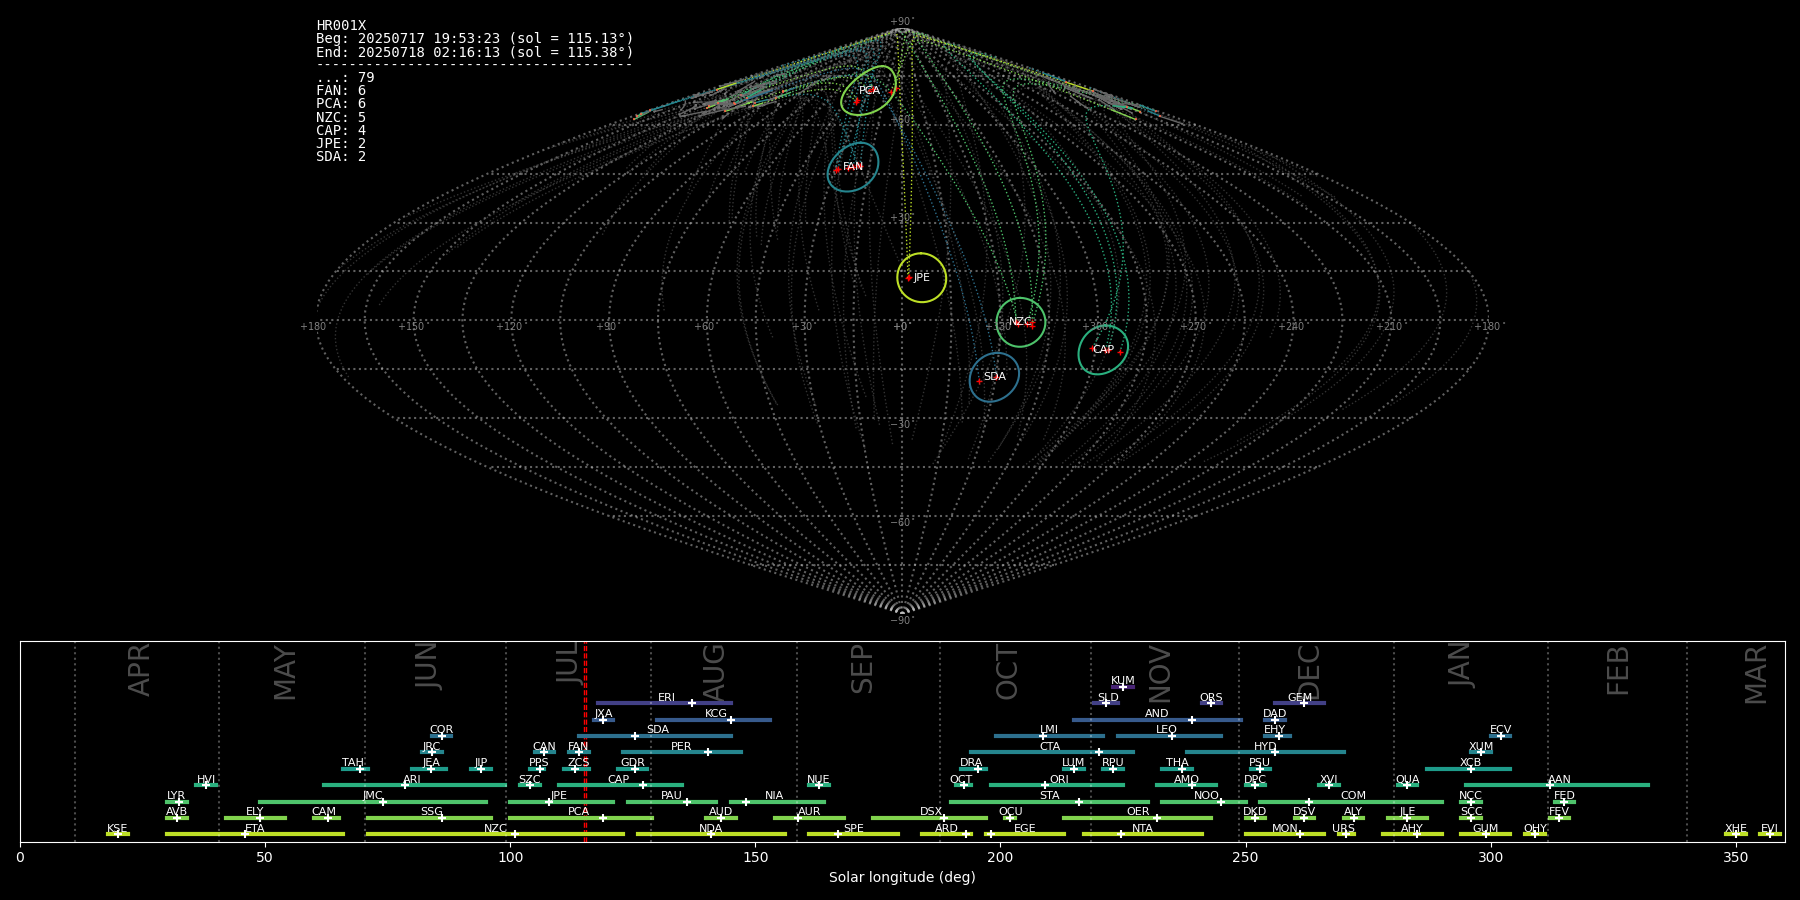Click the COM shower bar in timeline
Image resolution: width=1800 pixels, height=900 pixels.
1351,801
